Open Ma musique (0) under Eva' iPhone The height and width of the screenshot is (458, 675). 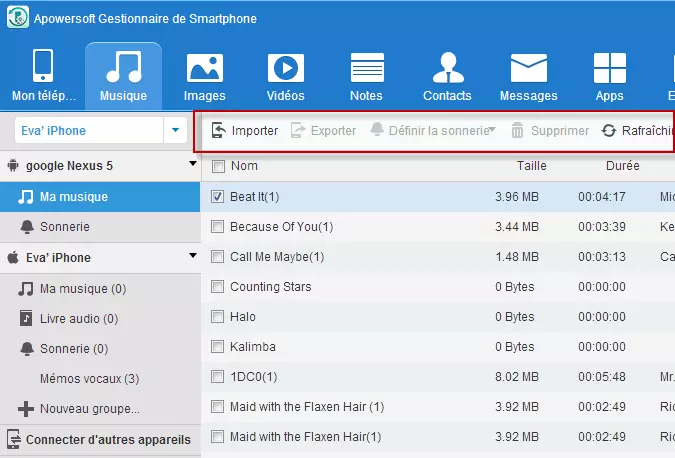point(100,288)
